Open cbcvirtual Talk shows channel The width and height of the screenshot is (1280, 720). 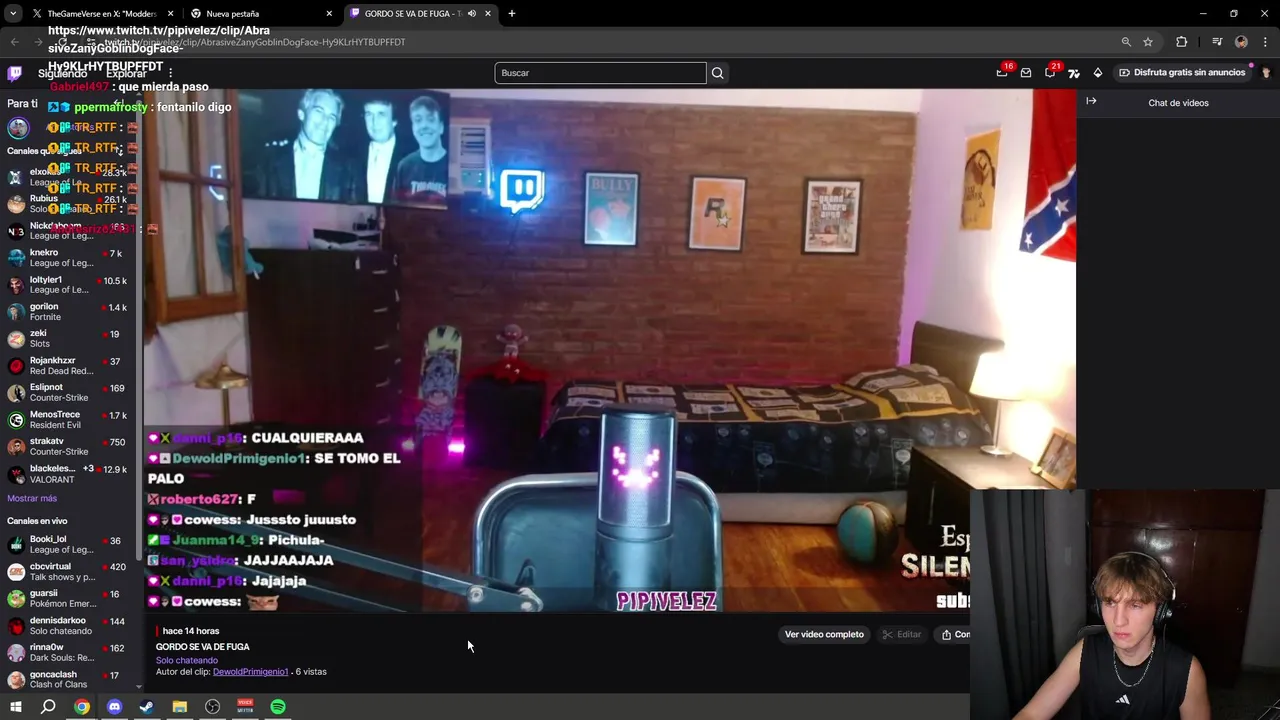point(68,571)
